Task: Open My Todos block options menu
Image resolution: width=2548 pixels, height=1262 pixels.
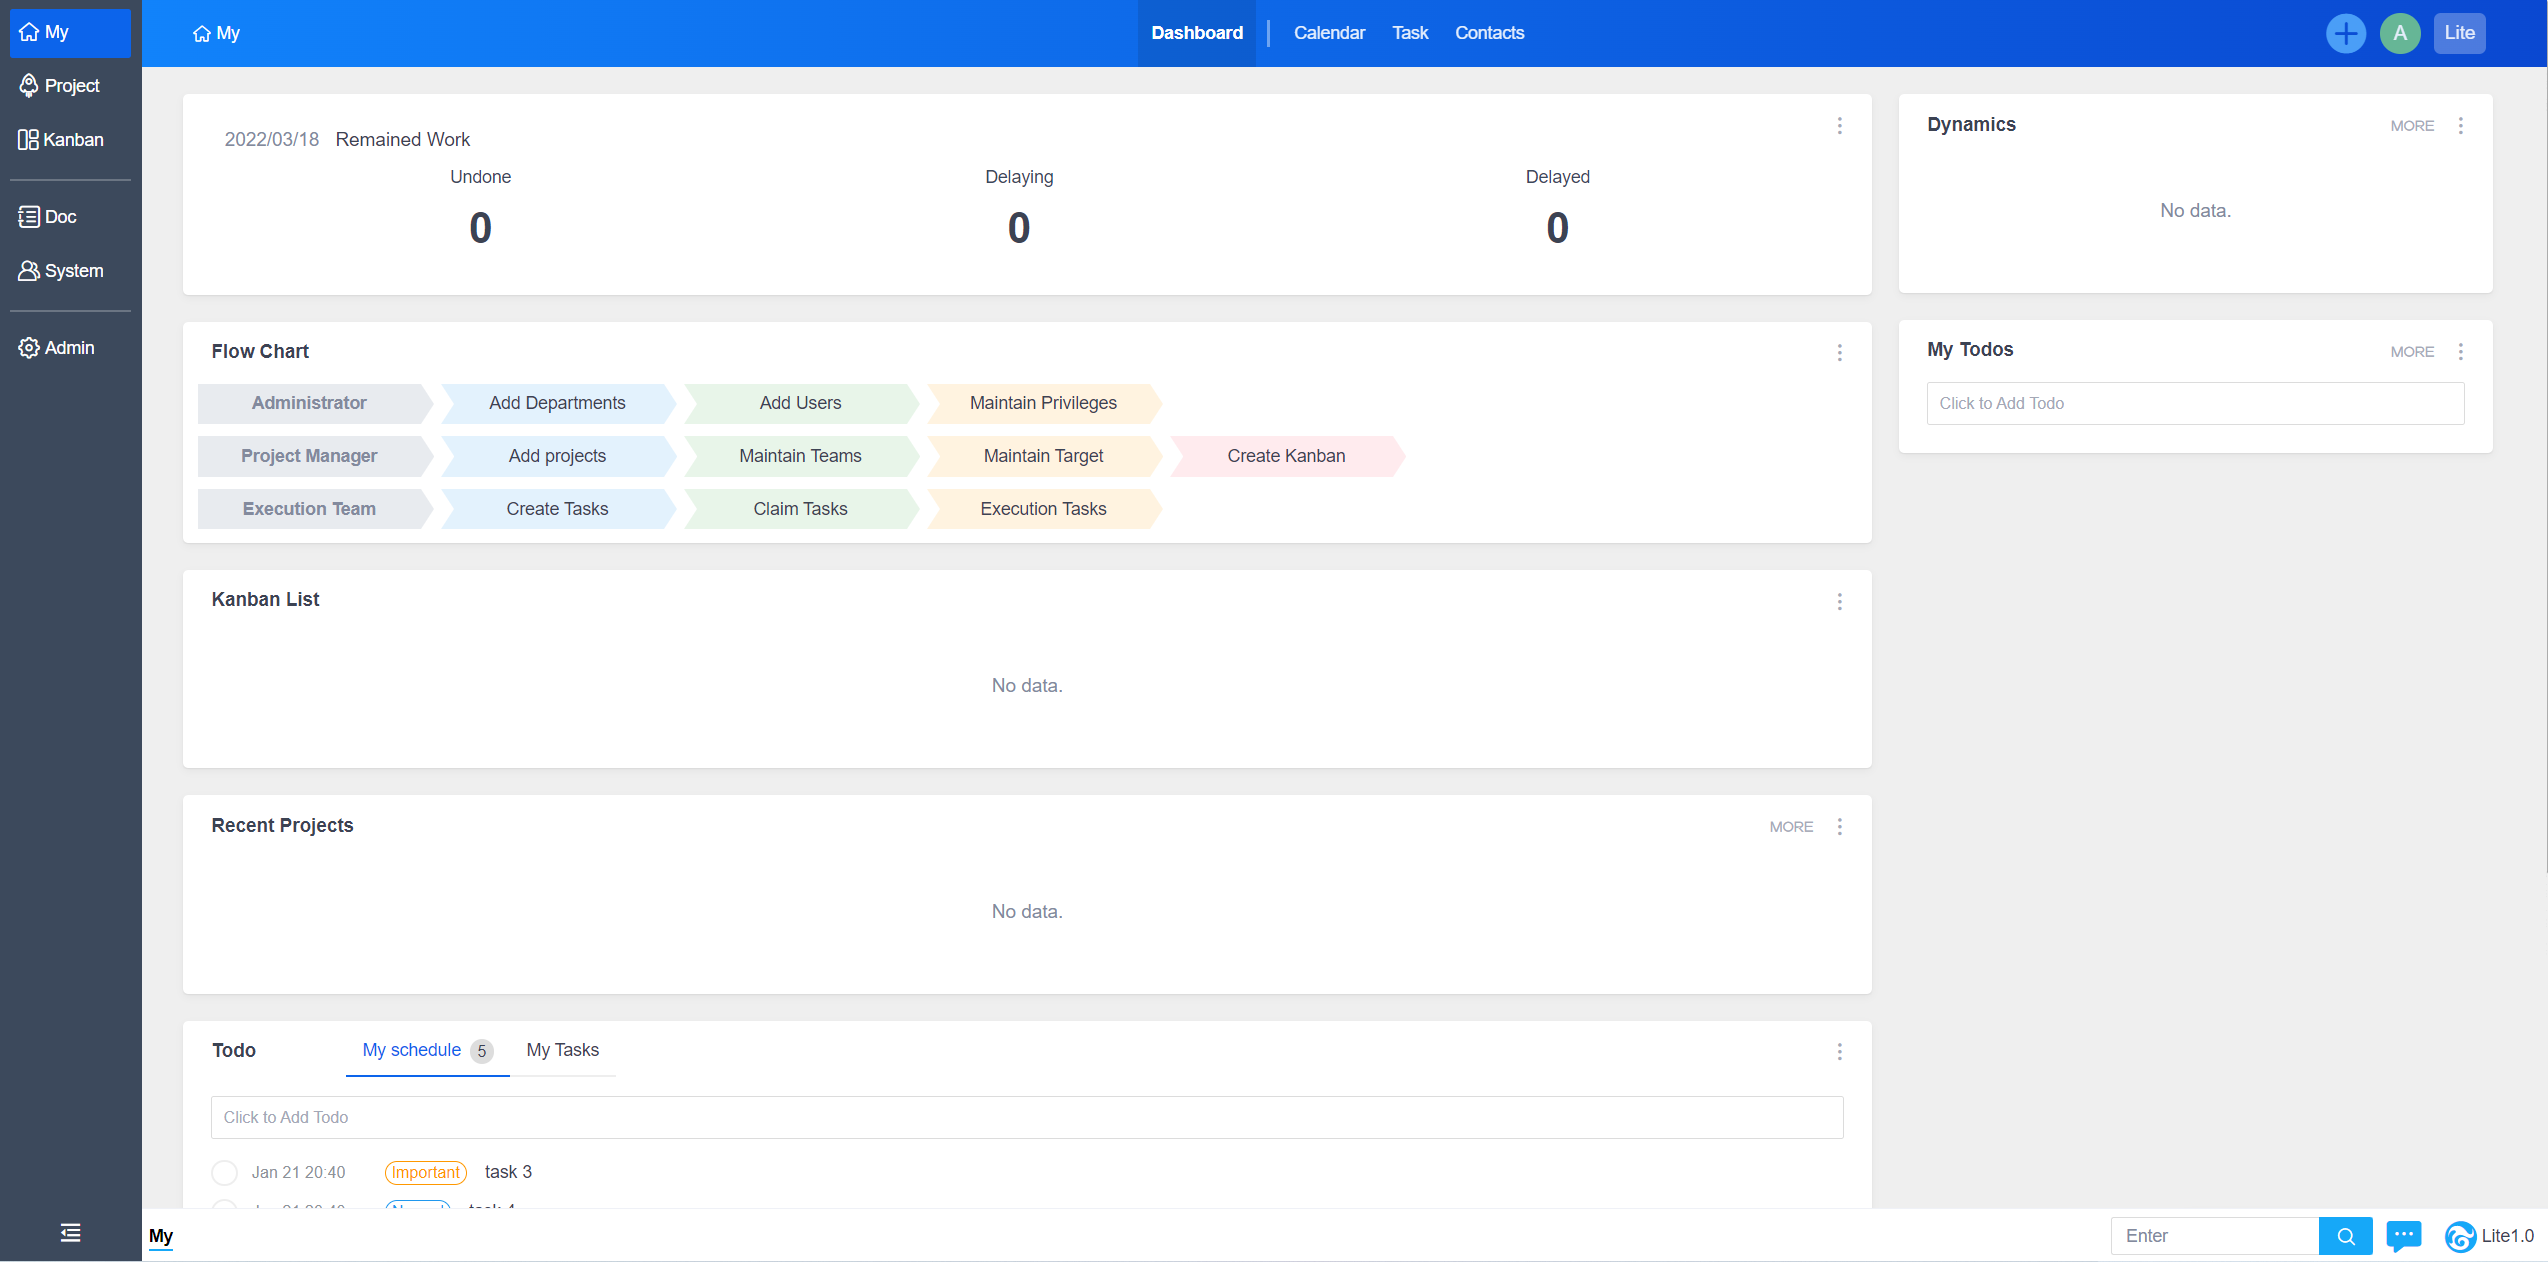Action: (x=2460, y=352)
